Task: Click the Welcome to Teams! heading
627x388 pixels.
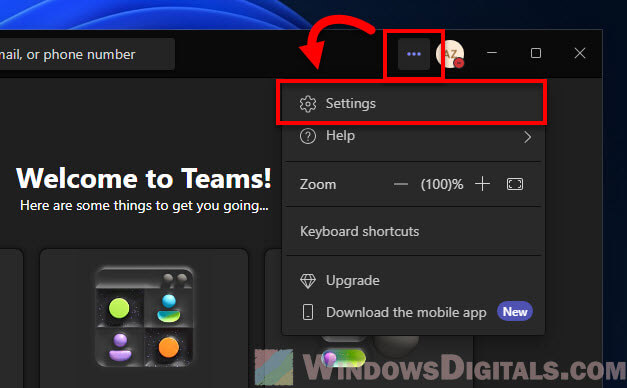Action: [x=144, y=178]
